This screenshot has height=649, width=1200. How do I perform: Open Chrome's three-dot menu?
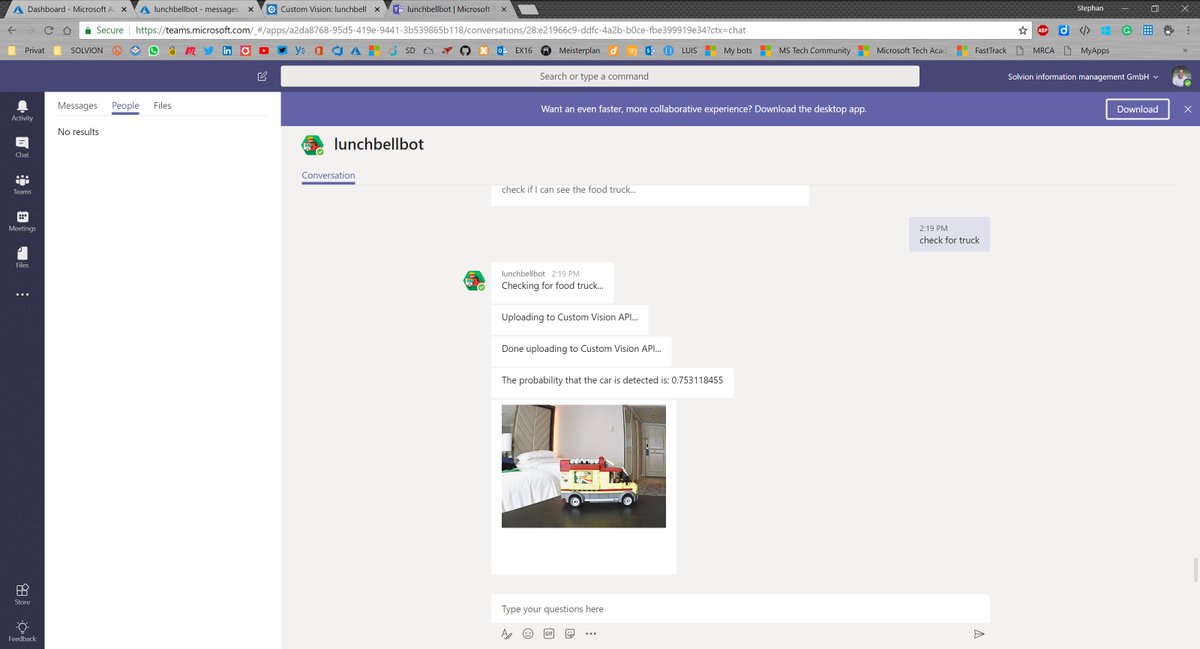(x=1188, y=30)
